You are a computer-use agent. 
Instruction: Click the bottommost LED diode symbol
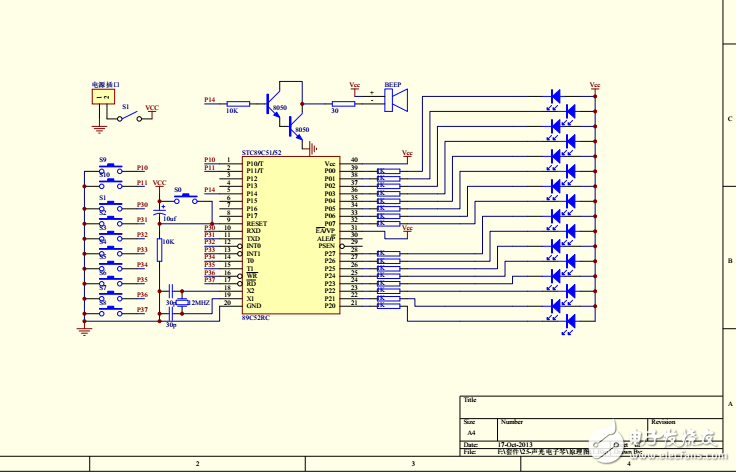click(x=571, y=321)
